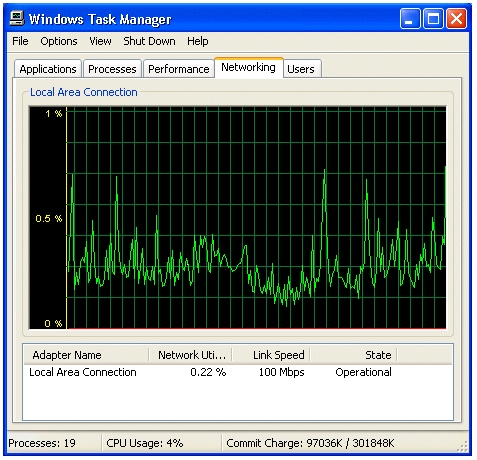Sort by State column header

[x=353, y=355]
